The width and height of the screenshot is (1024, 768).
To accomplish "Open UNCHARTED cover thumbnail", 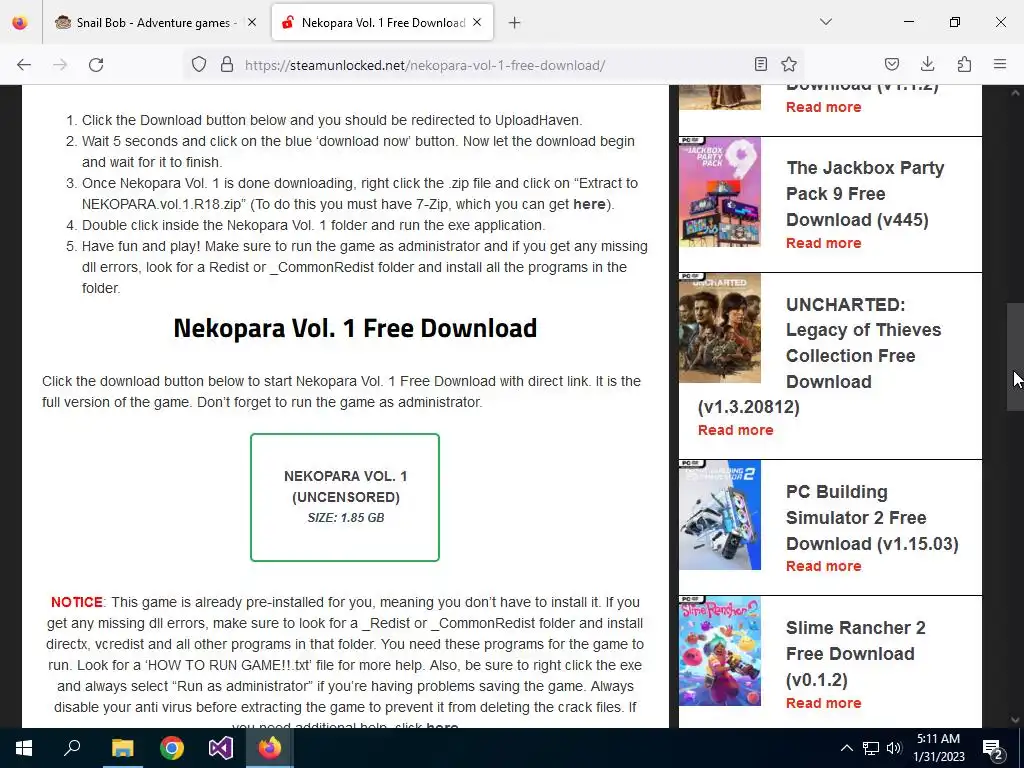I will pyautogui.click(x=720, y=328).
